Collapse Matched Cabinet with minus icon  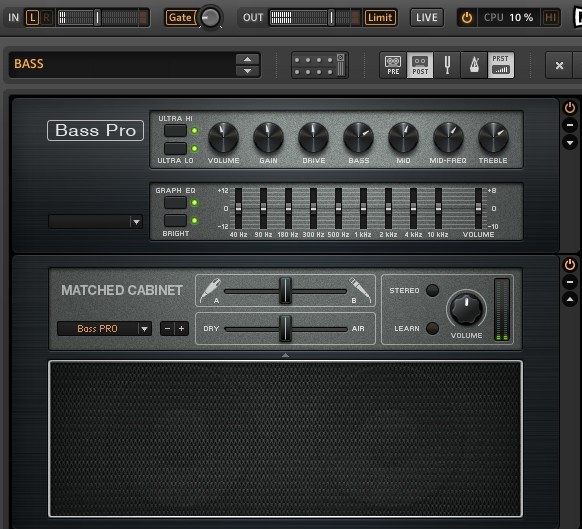pos(570,282)
